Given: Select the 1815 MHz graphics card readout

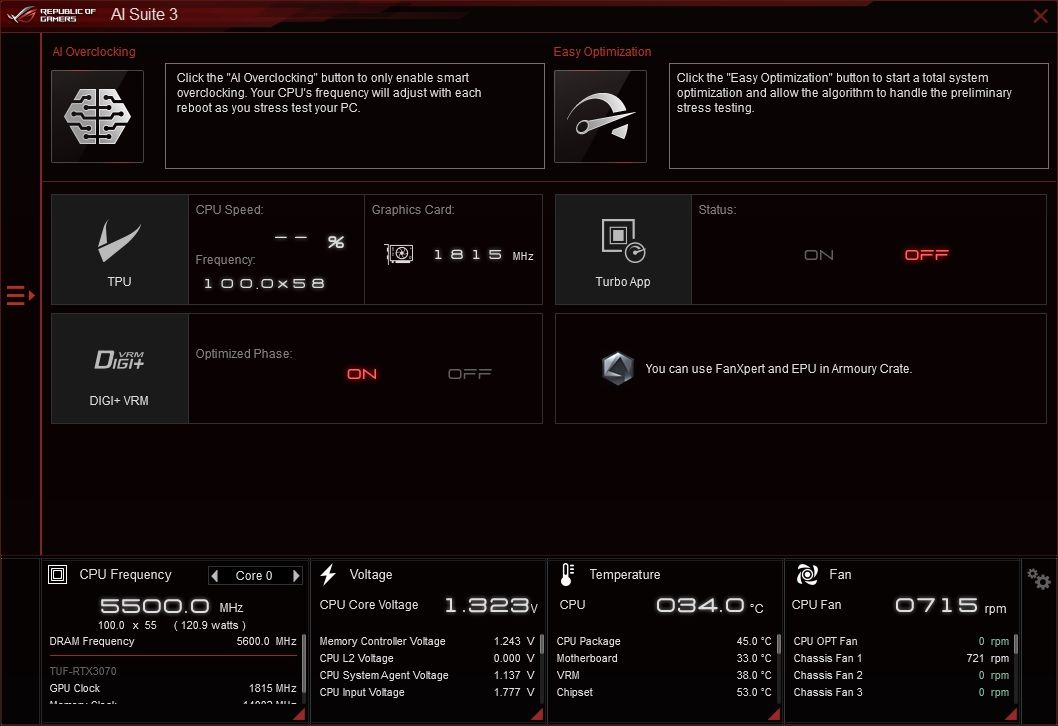Looking at the screenshot, I should coord(483,255).
